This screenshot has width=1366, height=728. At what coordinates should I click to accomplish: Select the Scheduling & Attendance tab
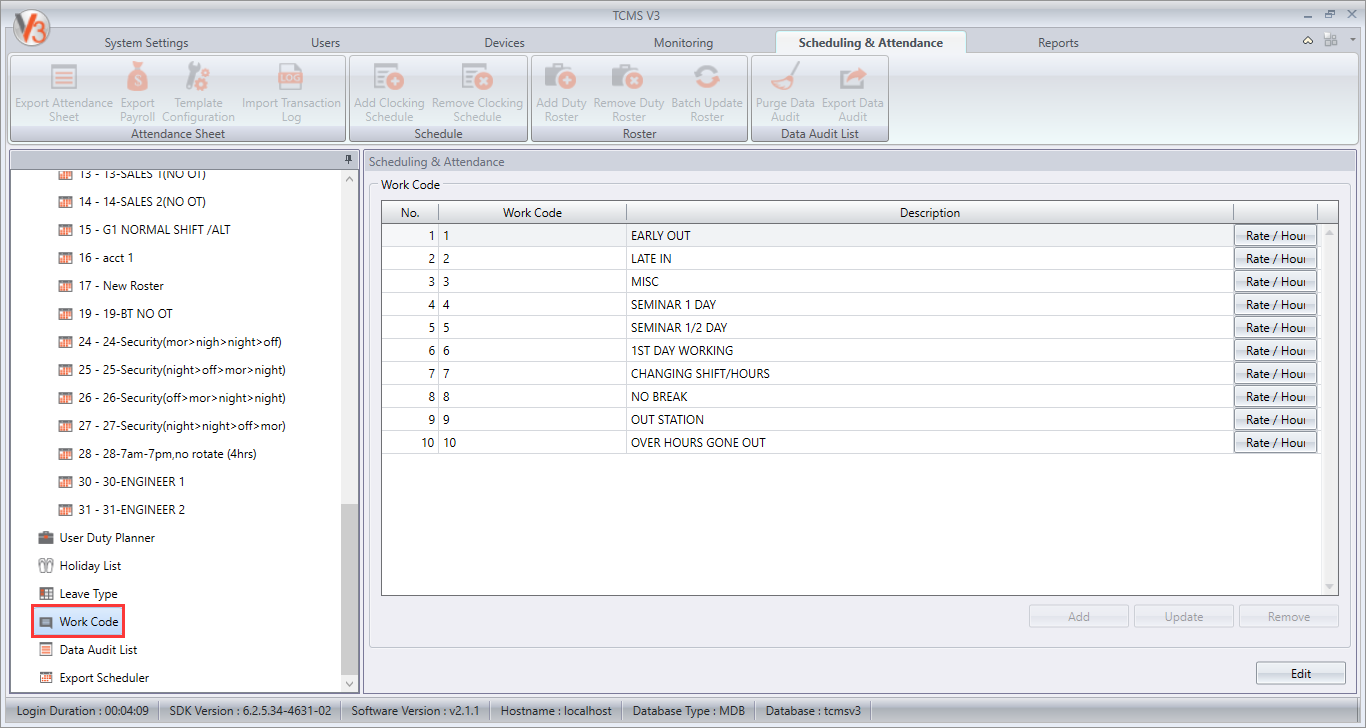point(871,43)
